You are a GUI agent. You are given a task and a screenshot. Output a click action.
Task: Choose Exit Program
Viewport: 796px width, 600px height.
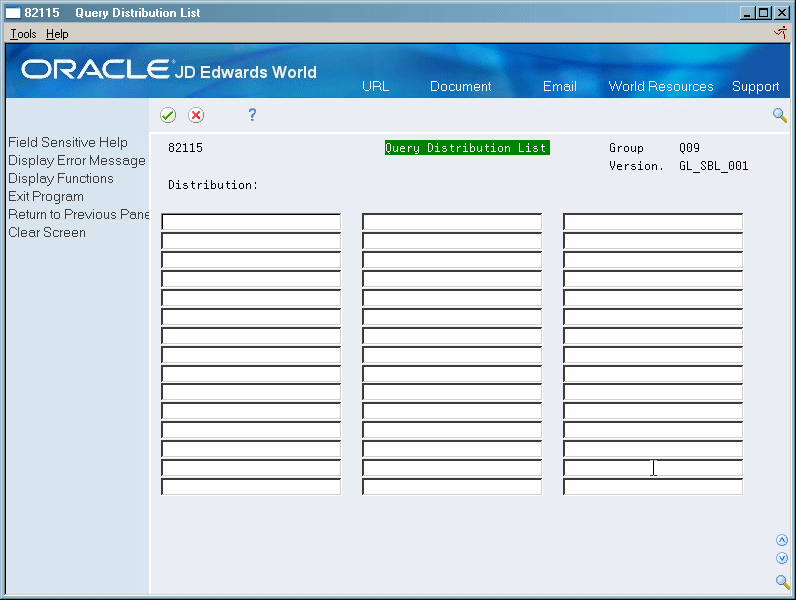coord(46,196)
